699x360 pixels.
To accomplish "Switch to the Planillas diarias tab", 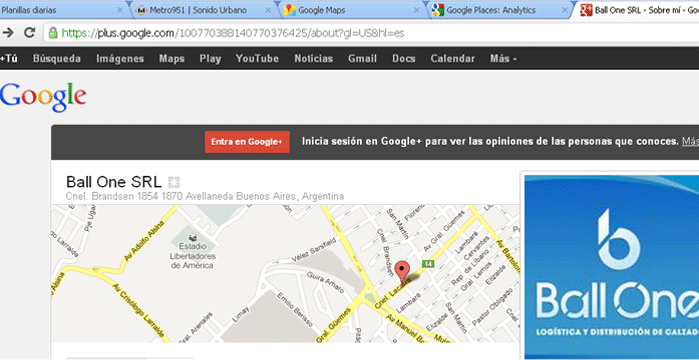I will click(x=62, y=10).
